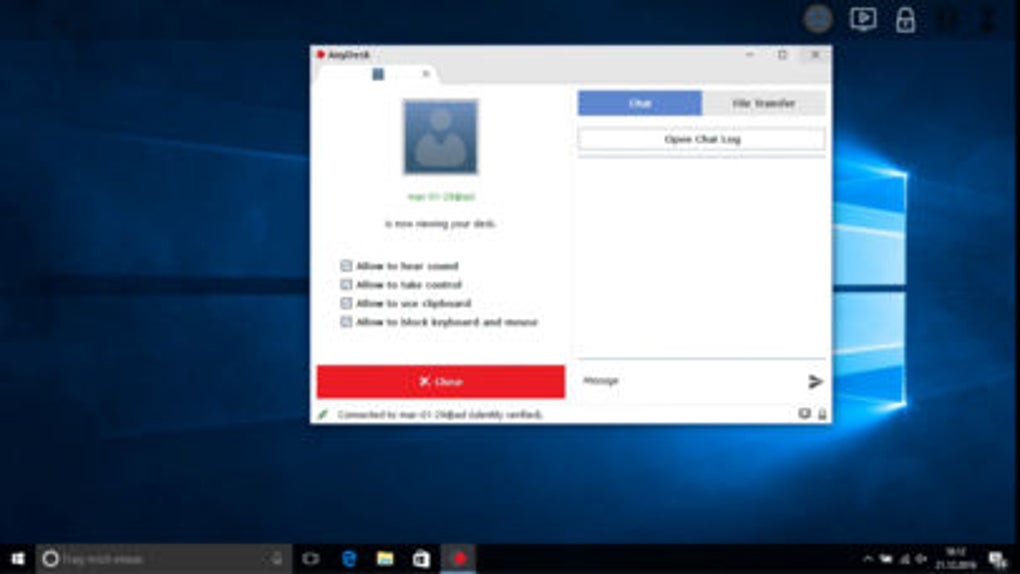Click the AnyDesk taskbar icon
The width and height of the screenshot is (1020, 574).
tap(460, 559)
